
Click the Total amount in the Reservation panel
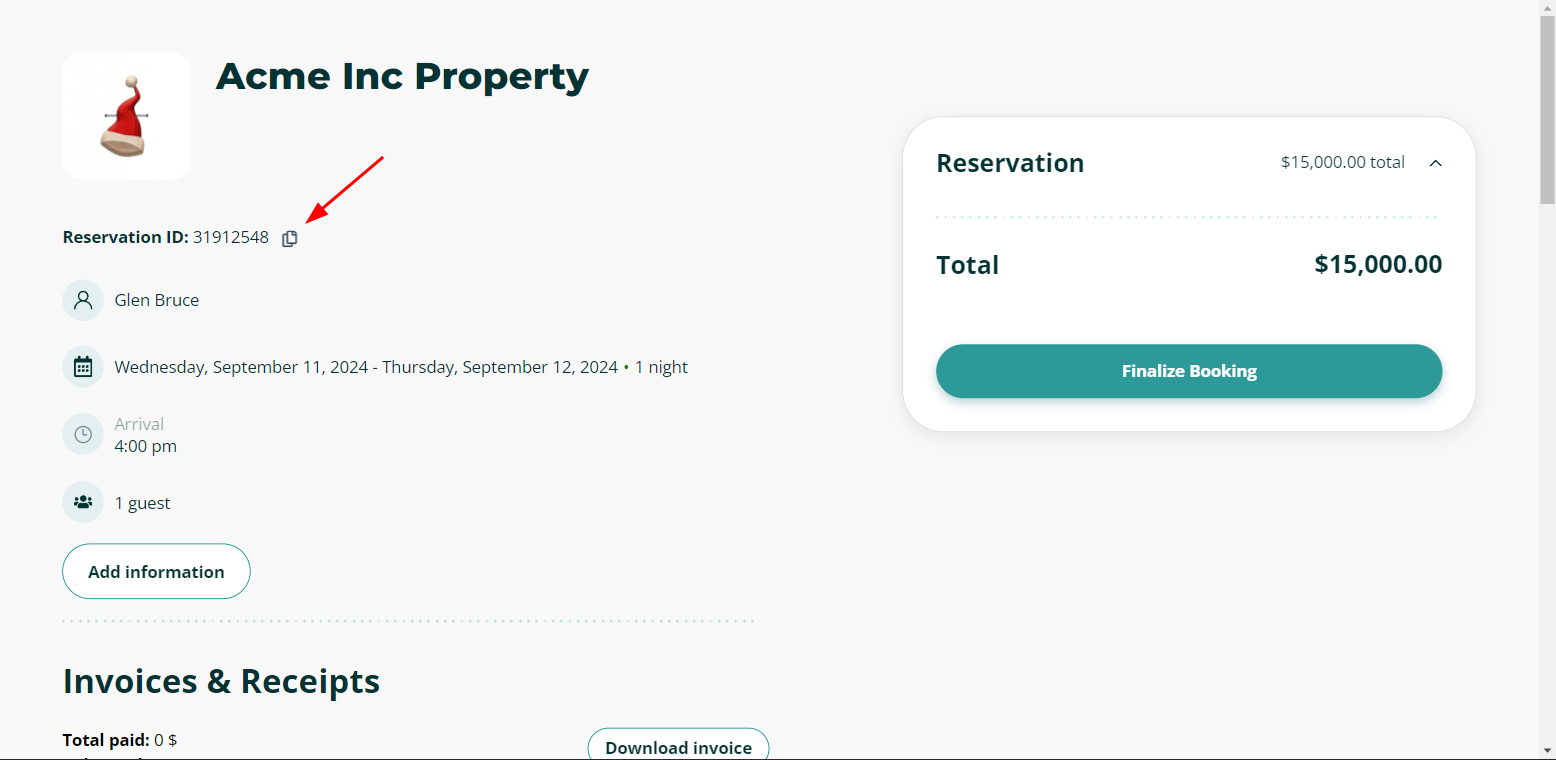point(1377,264)
